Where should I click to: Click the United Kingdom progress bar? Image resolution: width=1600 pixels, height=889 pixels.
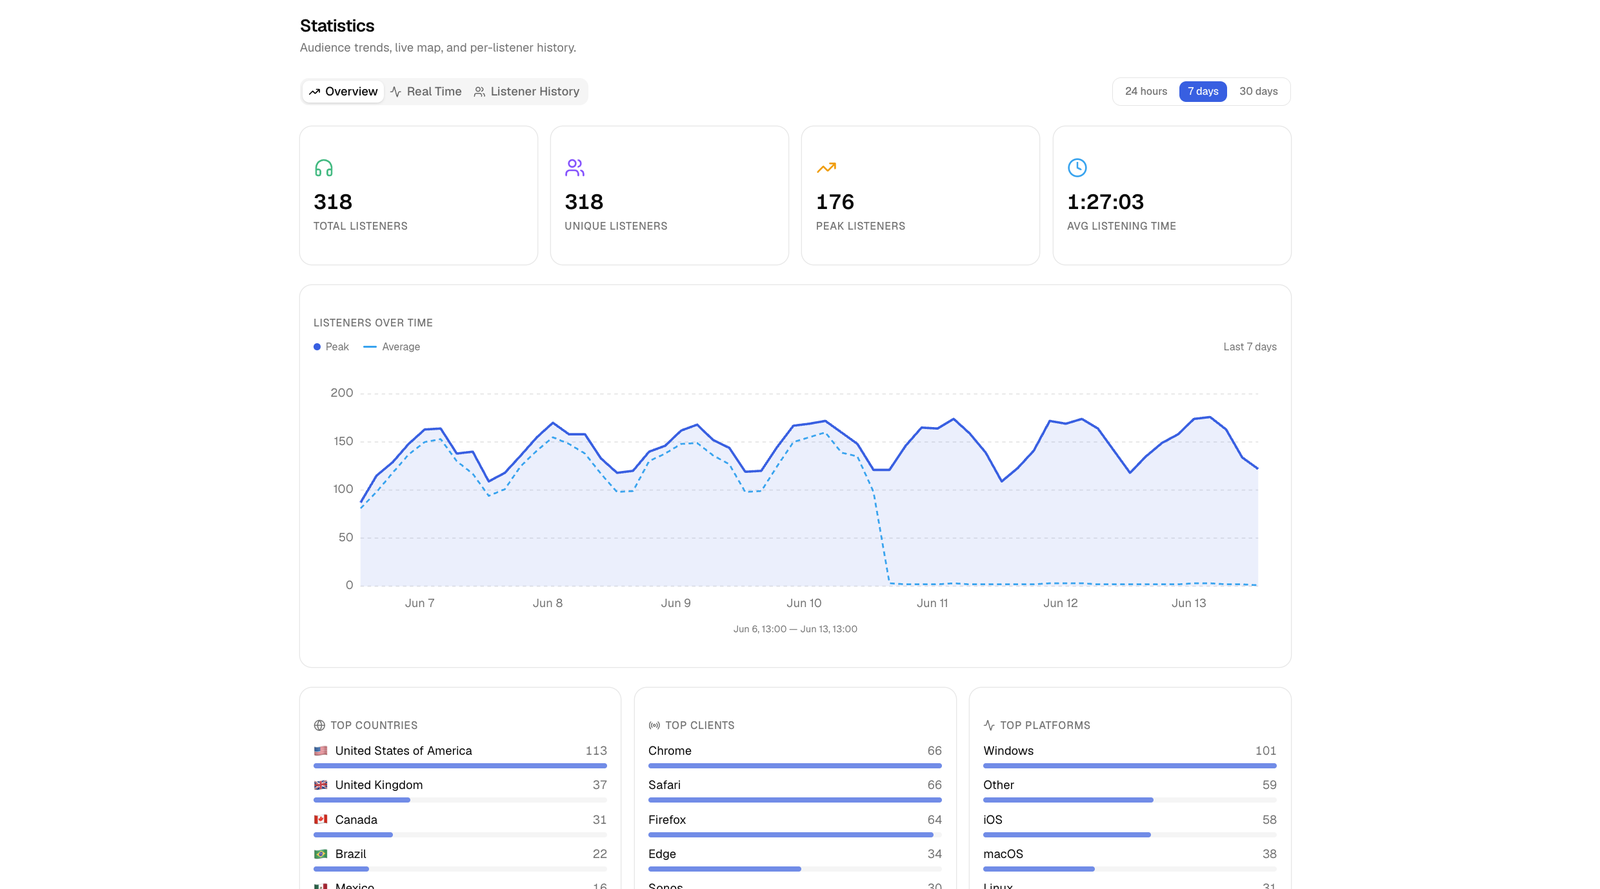tap(460, 800)
